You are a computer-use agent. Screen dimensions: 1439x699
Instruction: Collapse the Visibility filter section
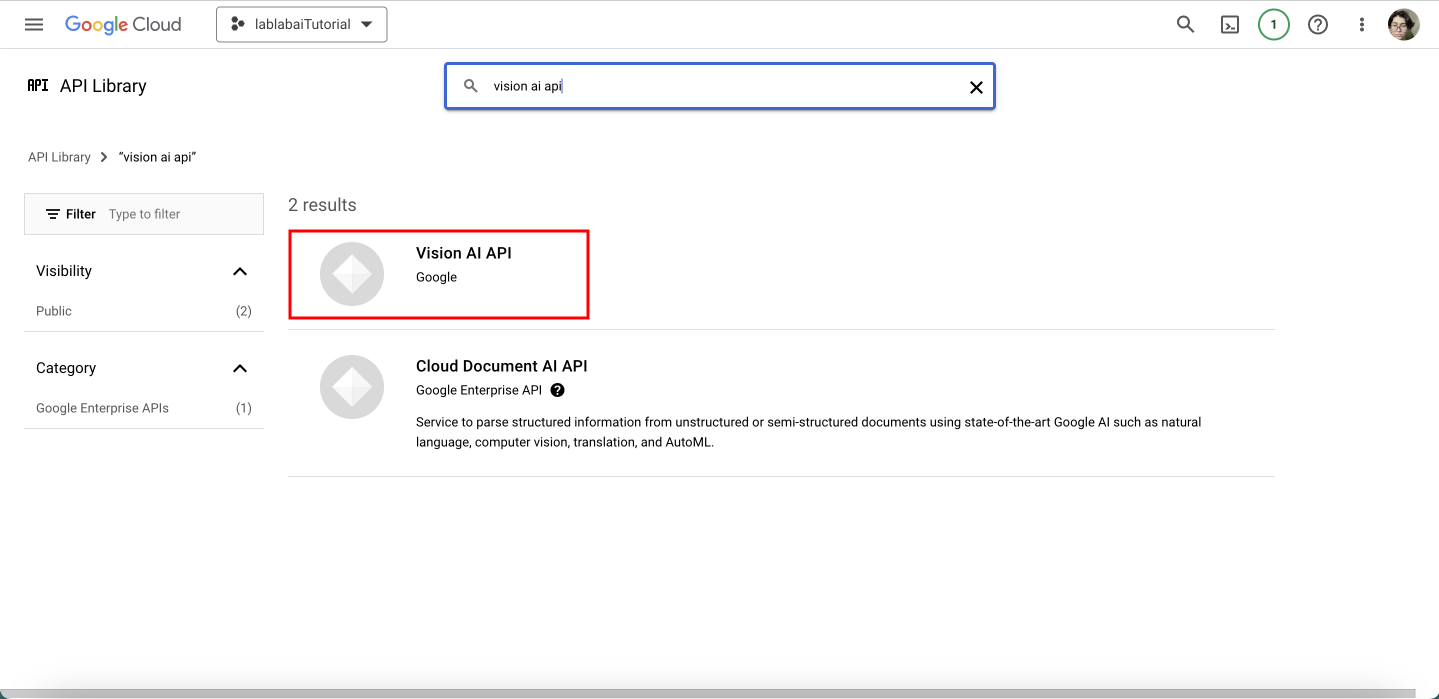(x=240, y=271)
